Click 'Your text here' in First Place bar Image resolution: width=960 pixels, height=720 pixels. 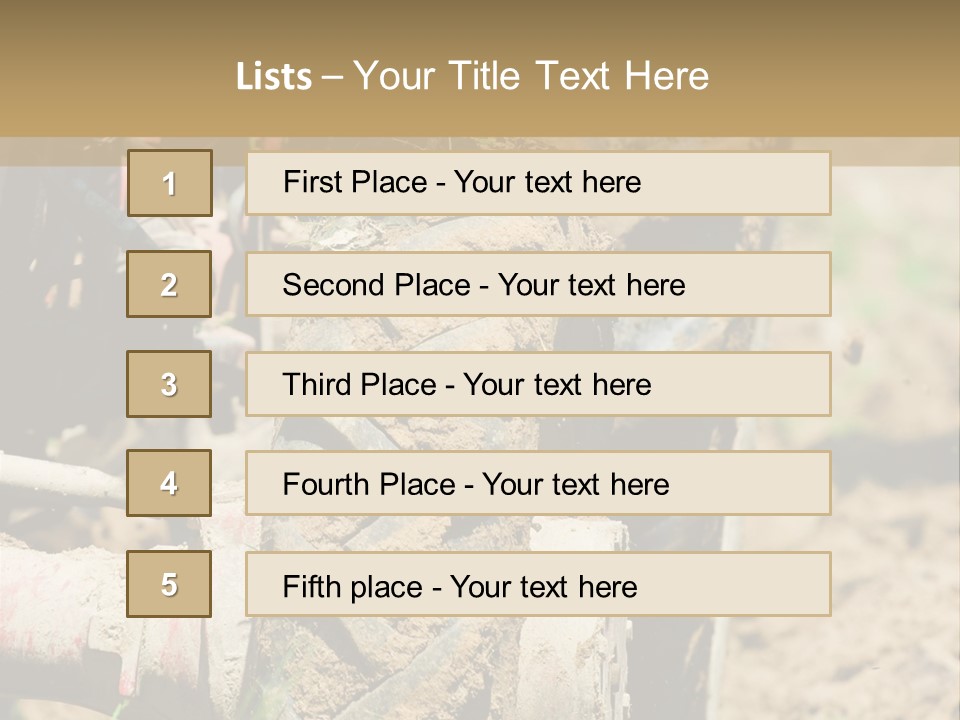point(547,182)
